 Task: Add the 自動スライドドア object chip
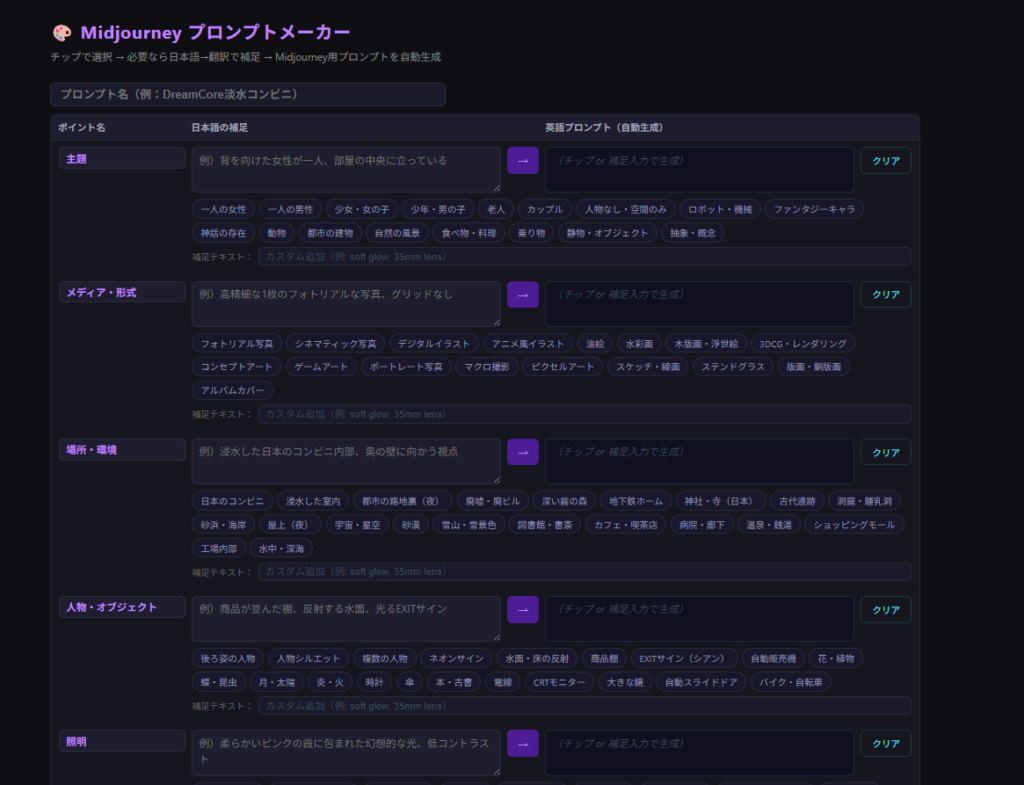point(701,682)
